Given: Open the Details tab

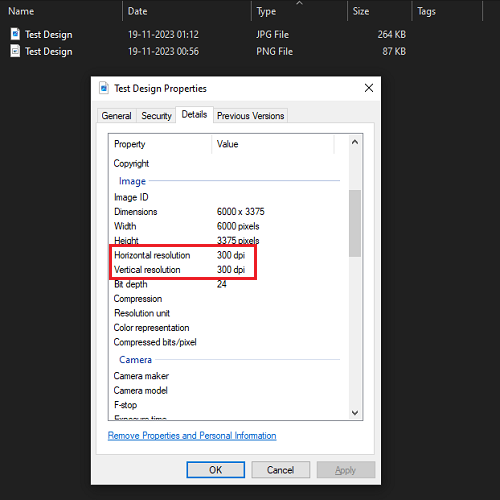Looking at the screenshot, I should 194,114.
